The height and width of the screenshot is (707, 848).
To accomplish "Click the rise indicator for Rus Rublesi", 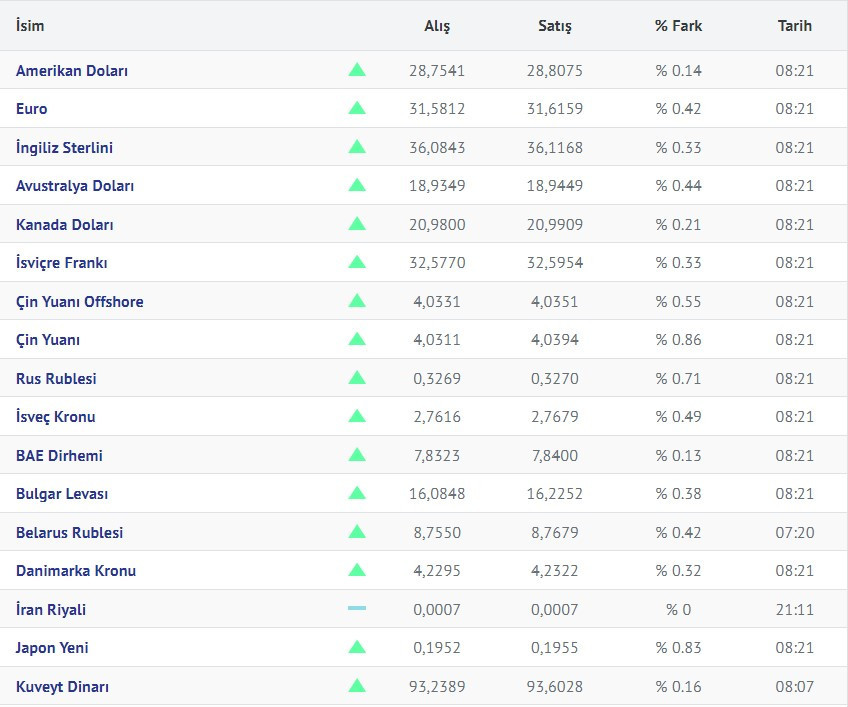I will [x=357, y=378].
